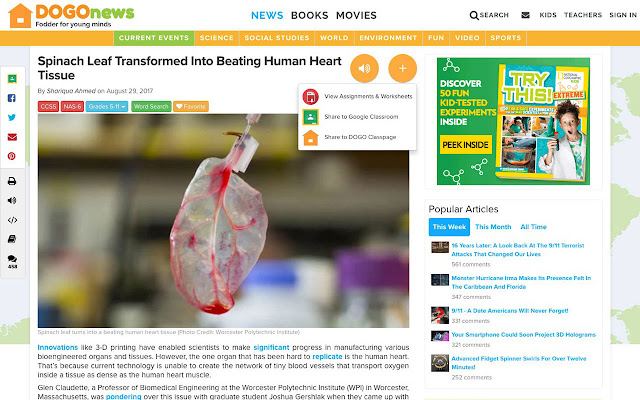The image size is (640, 400).
Task: Click the print icon in the sidebar
Action: [12, 181]
